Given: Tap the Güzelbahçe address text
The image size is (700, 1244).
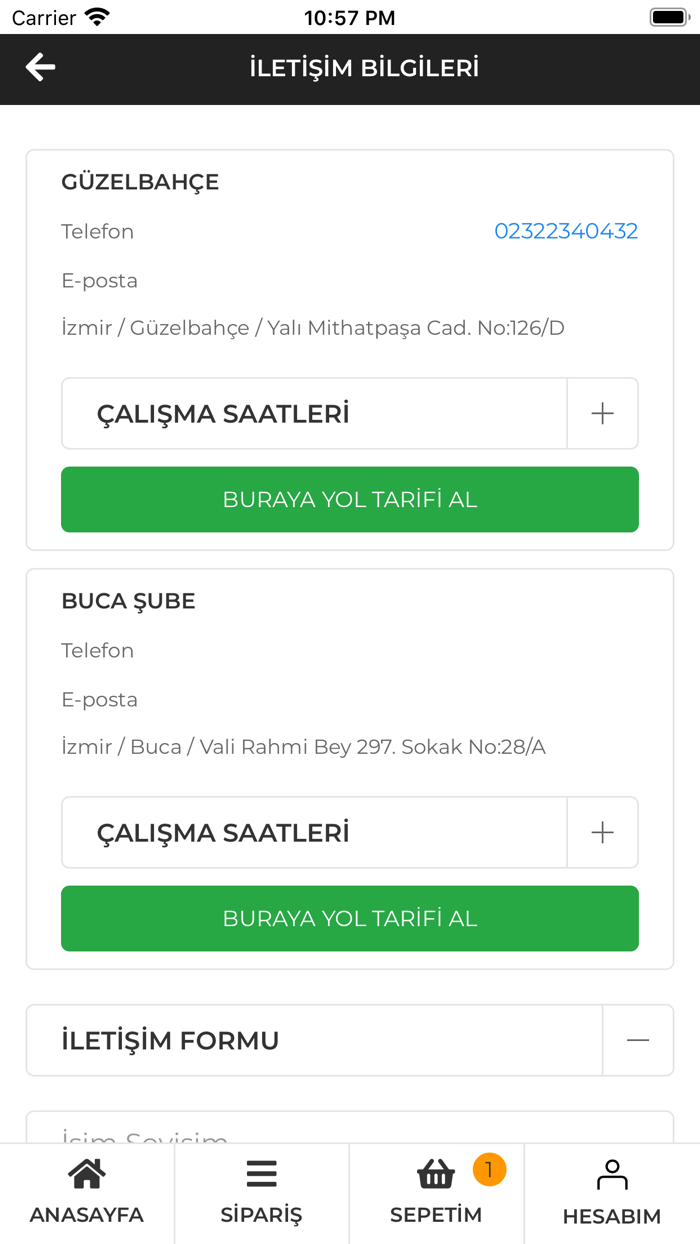Looking at the screenshot, I should click(313, 328).
